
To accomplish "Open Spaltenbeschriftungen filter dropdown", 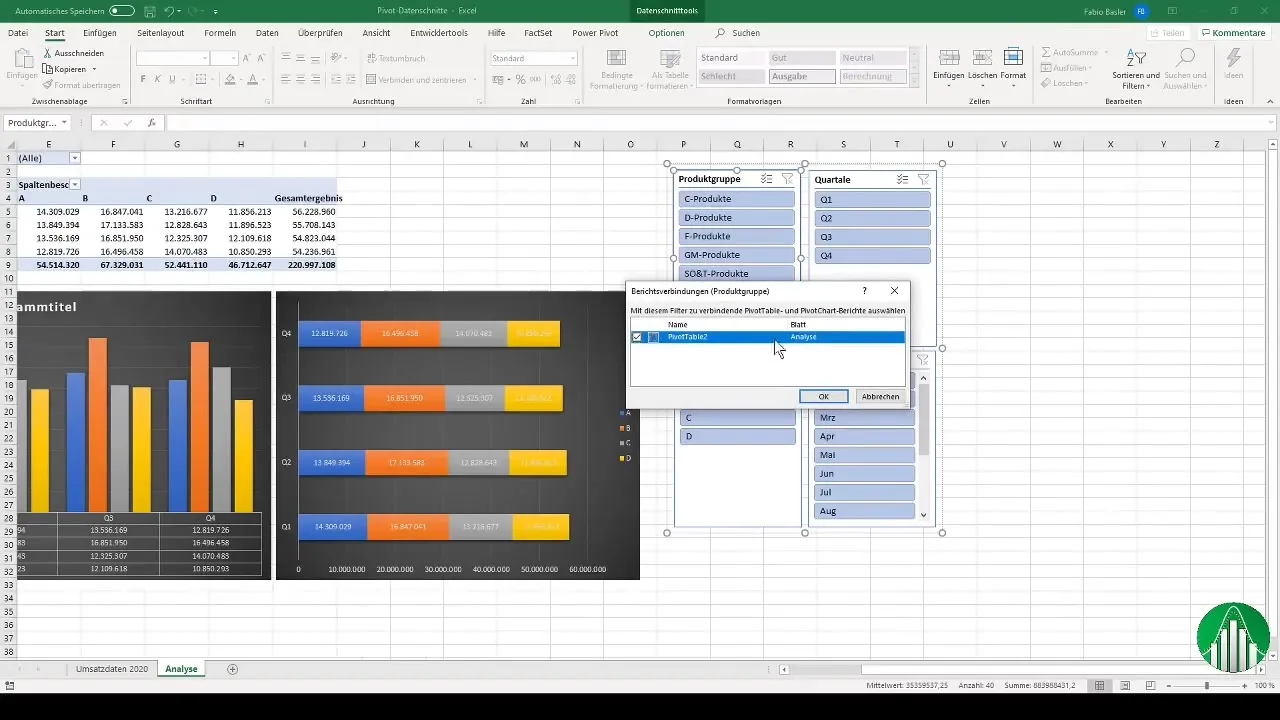I will 74,185.
